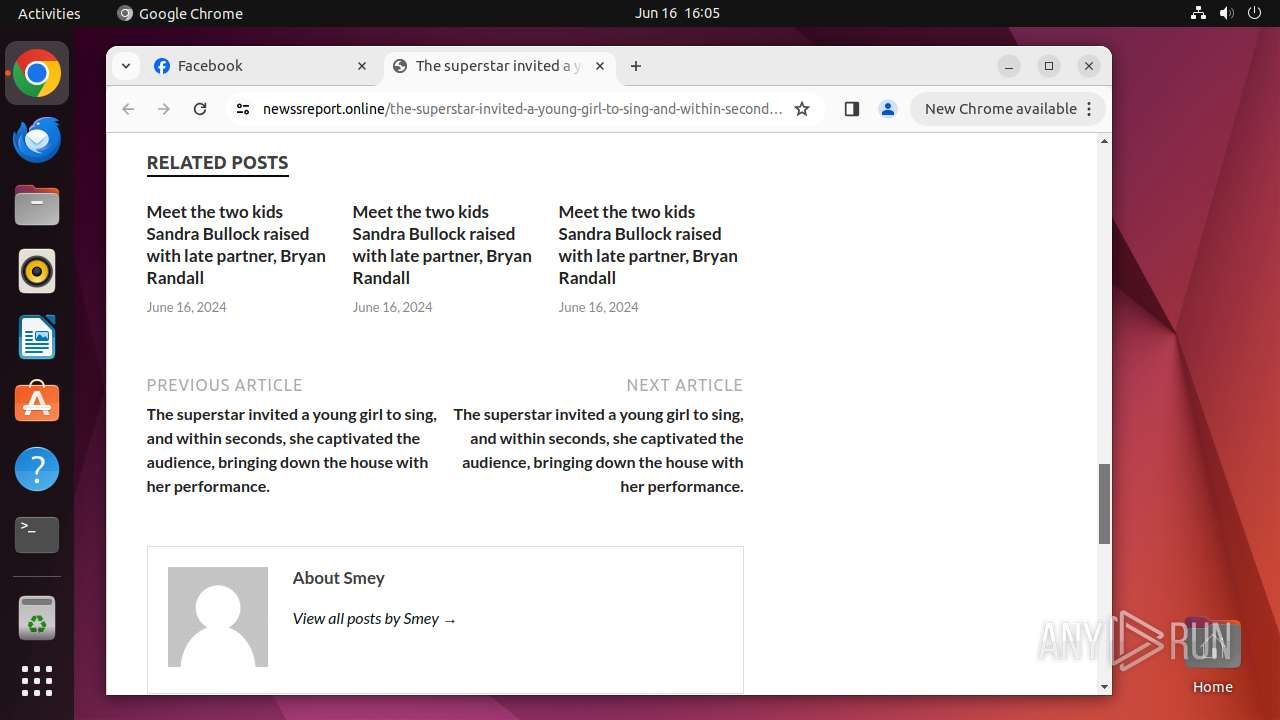Screen dimensions: 1280x720
Task: Open the Trash in dock
Action: tap(37, 618)
